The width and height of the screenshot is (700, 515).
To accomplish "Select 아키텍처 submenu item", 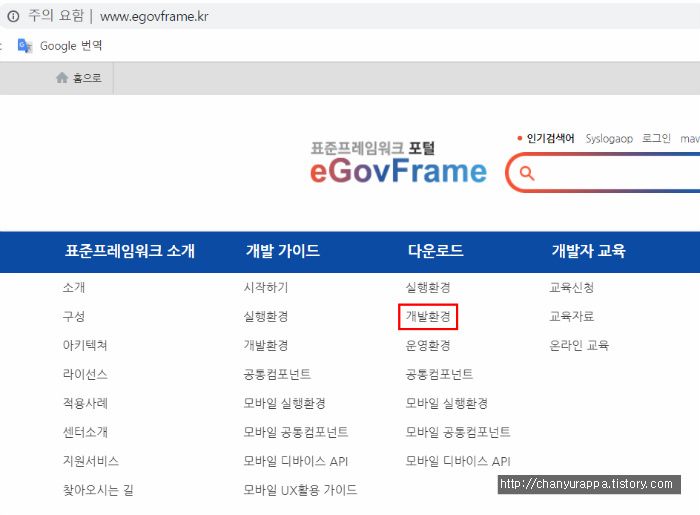I will point(85,345).
